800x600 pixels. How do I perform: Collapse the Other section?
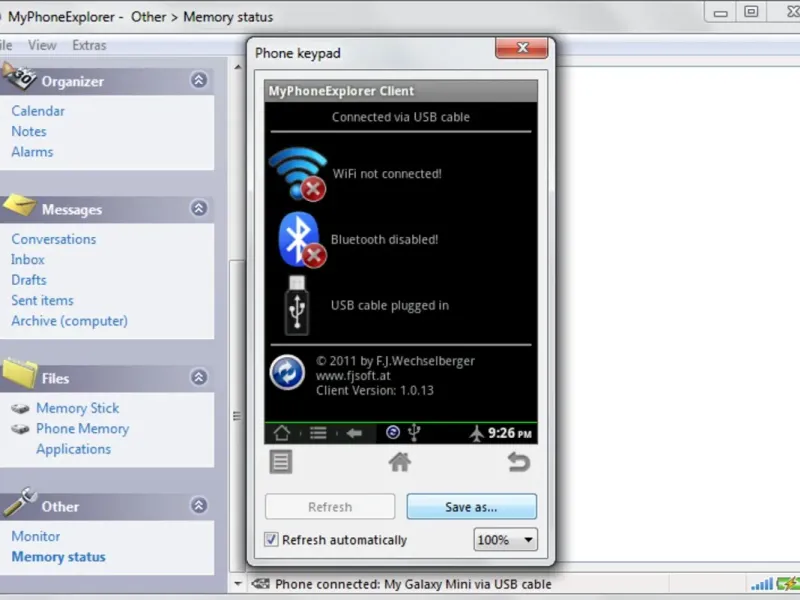[198, 505]
